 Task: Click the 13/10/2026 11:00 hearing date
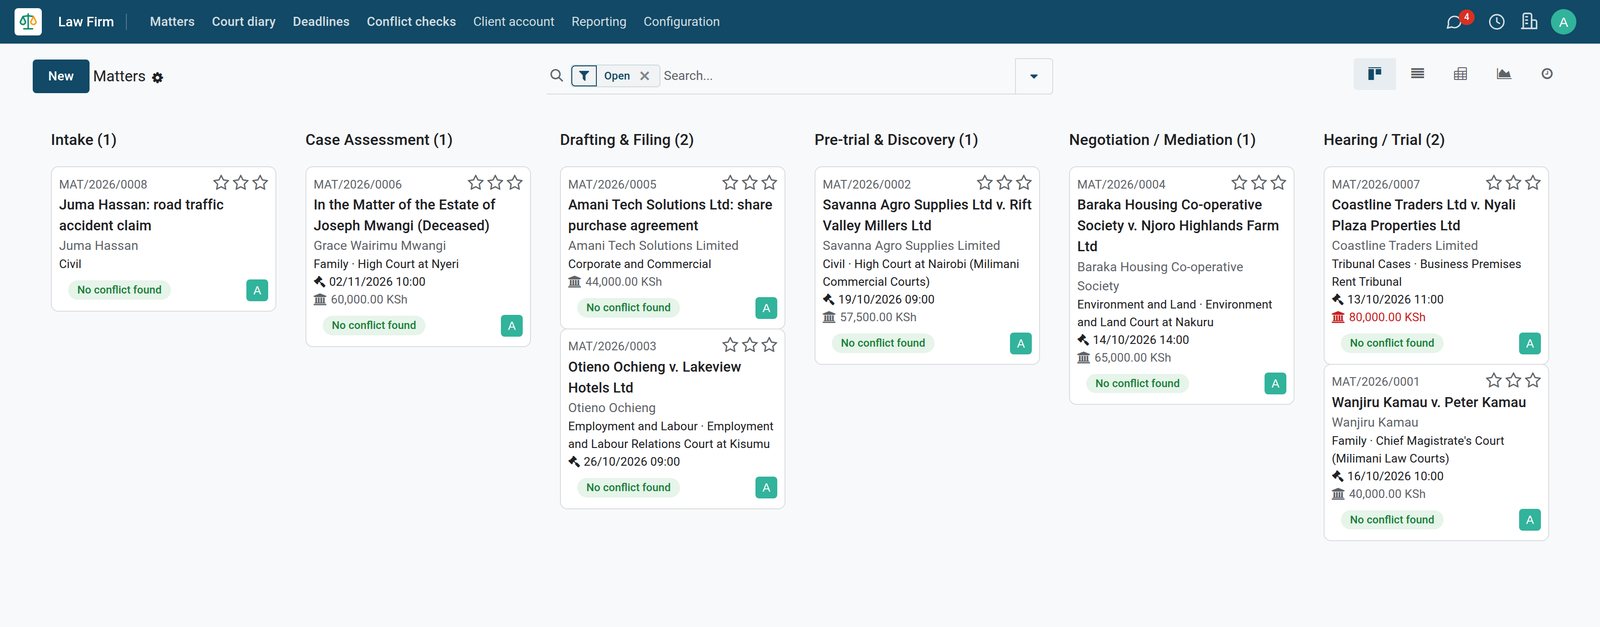point(1395,299)
